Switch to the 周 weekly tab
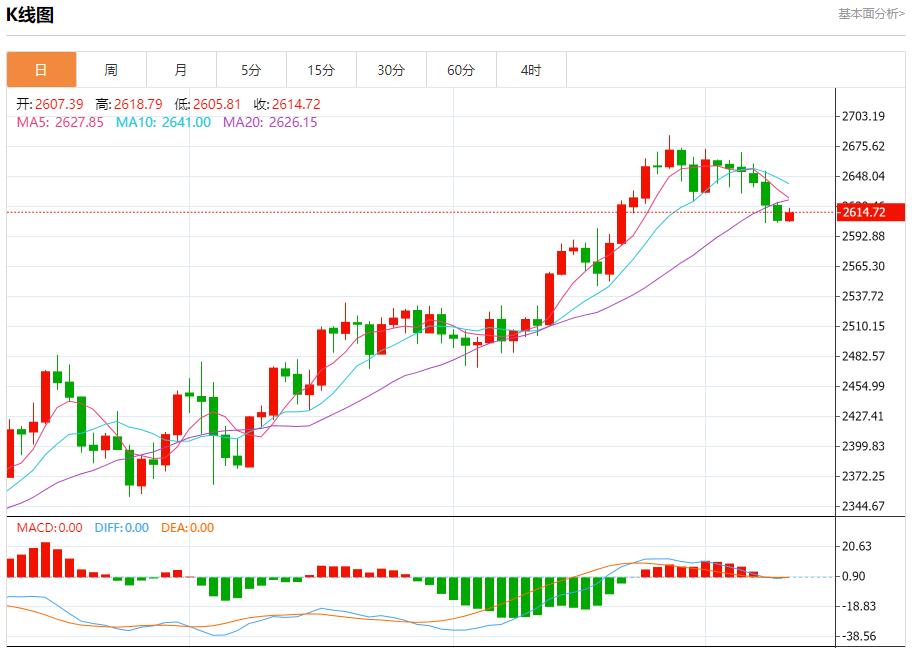912x648 pixels. pyautogui.click(x=111, y=70)
